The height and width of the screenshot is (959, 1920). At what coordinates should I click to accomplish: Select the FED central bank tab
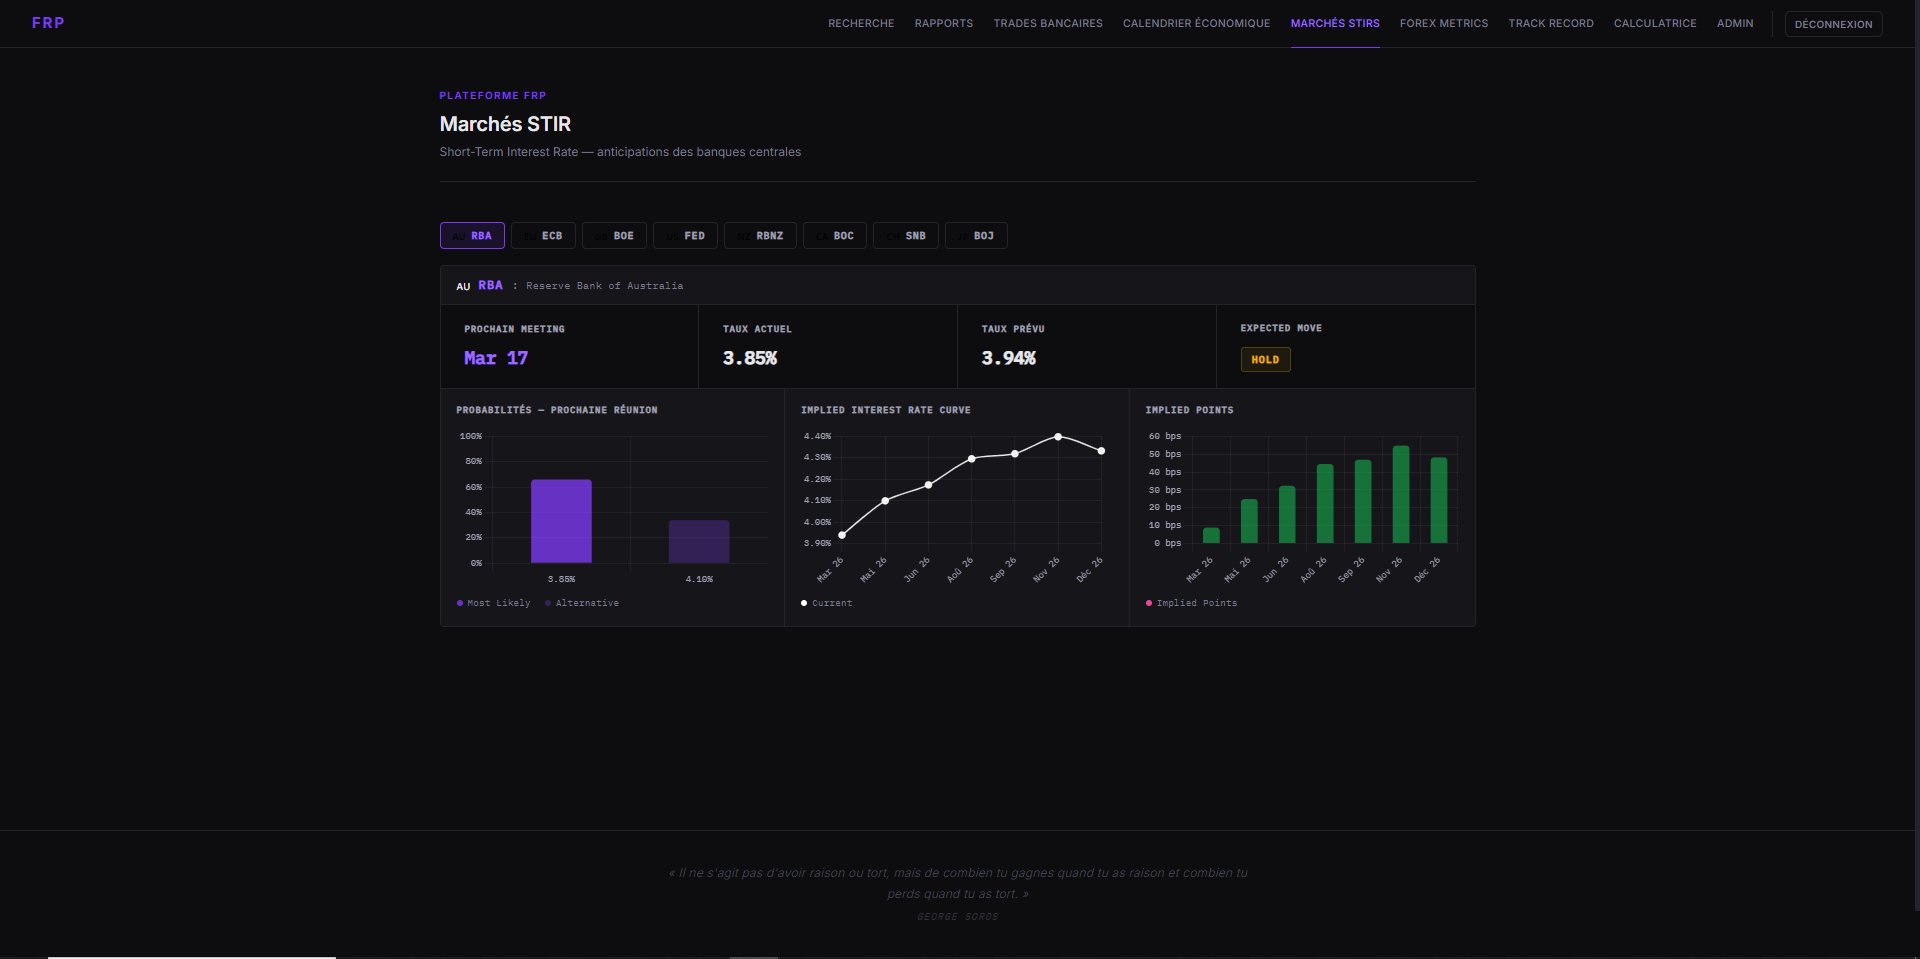click(x=685, y=236)
